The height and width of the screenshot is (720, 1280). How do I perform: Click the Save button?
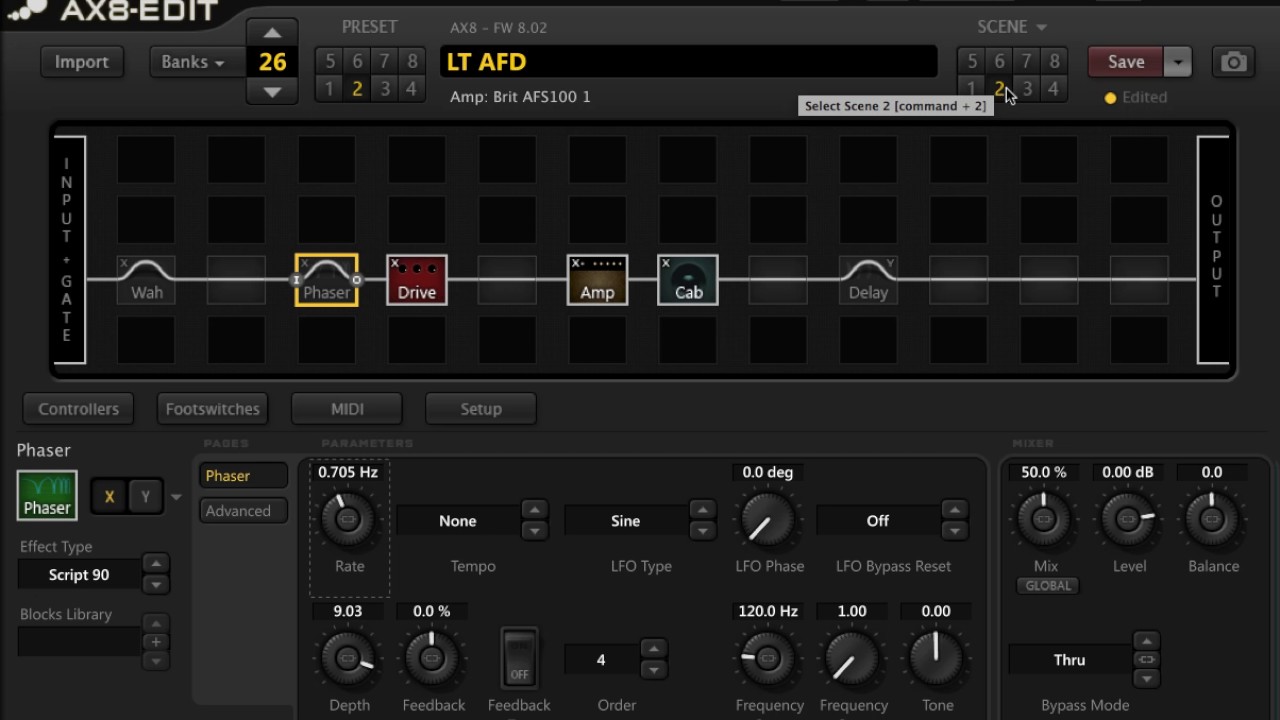(1126, 62)
